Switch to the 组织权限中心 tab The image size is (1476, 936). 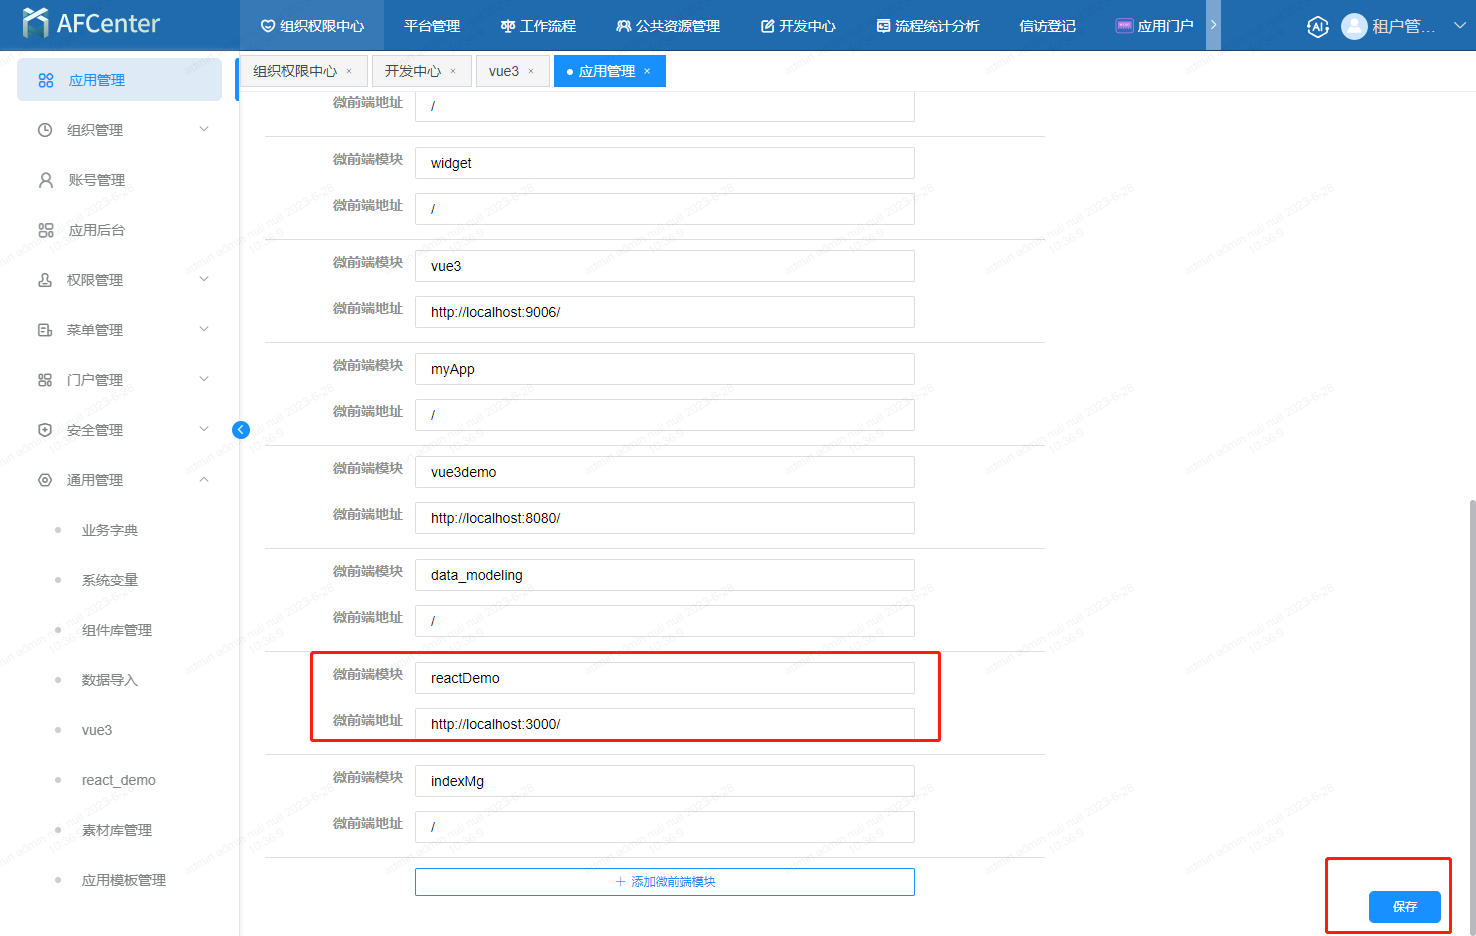[295, 71]
